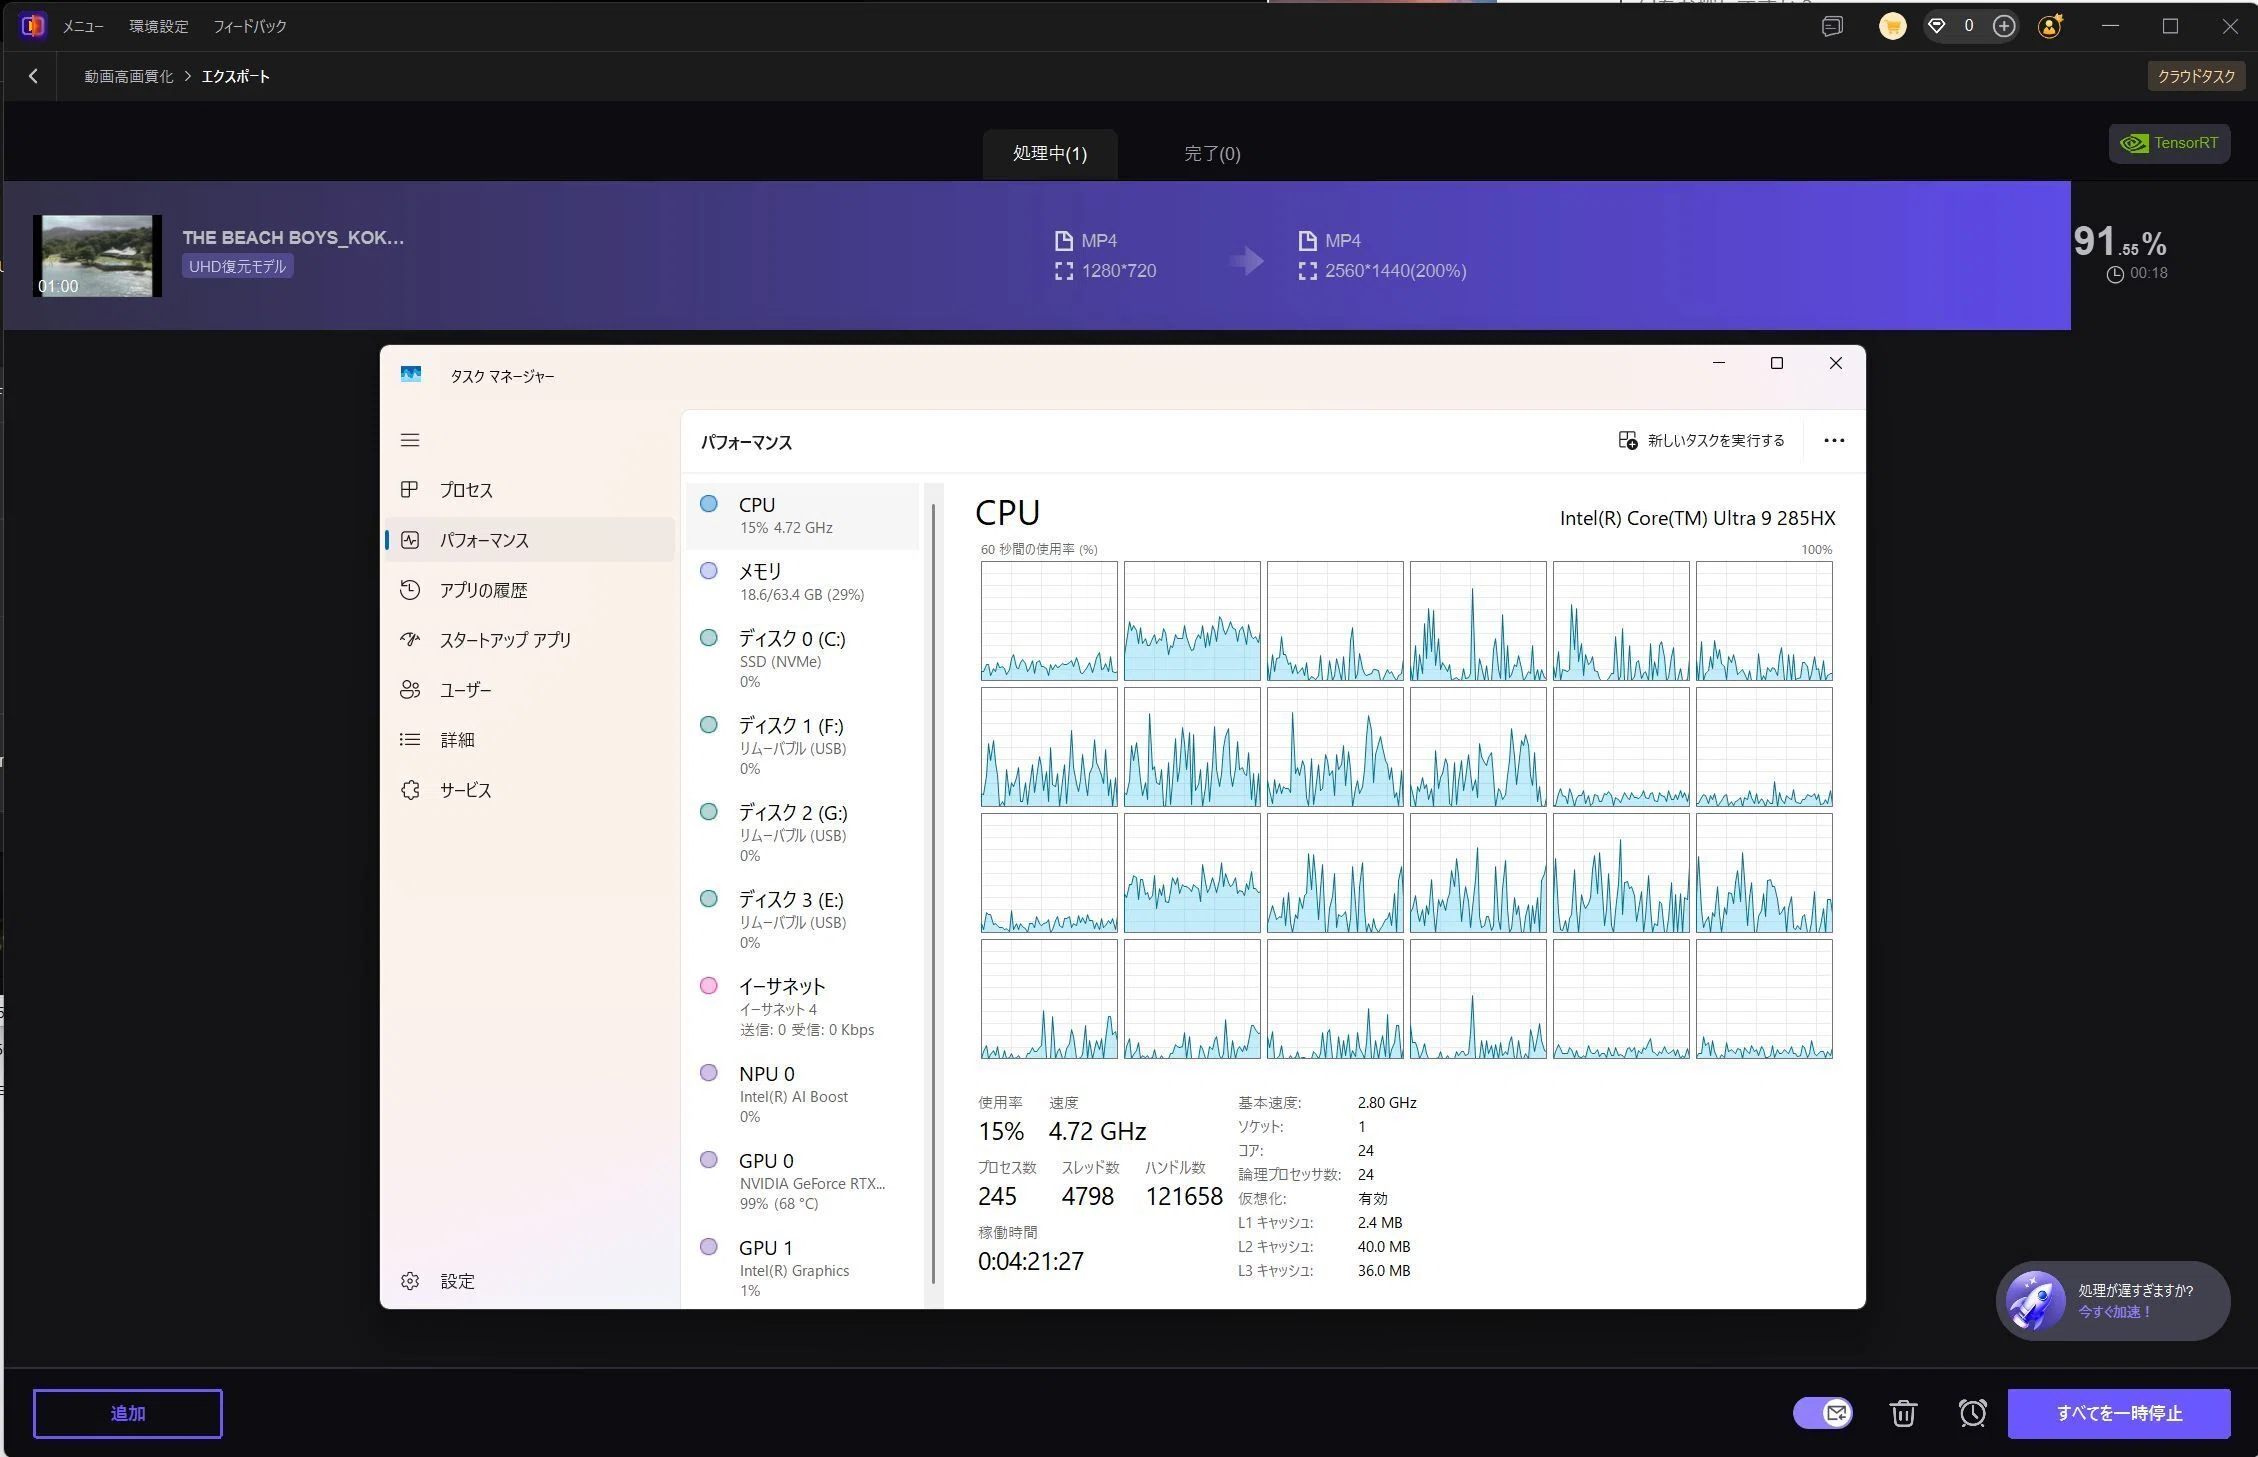The width and height of the screenshot is (2258, 1457).
Task: Click the ハンドル数 121658 value
Action: coord(1184,1197)
